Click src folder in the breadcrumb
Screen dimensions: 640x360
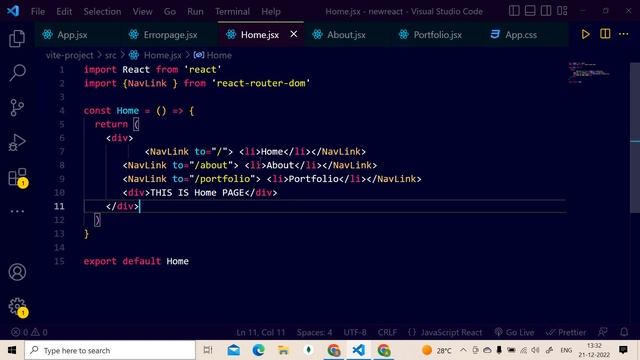coord(111,55)
